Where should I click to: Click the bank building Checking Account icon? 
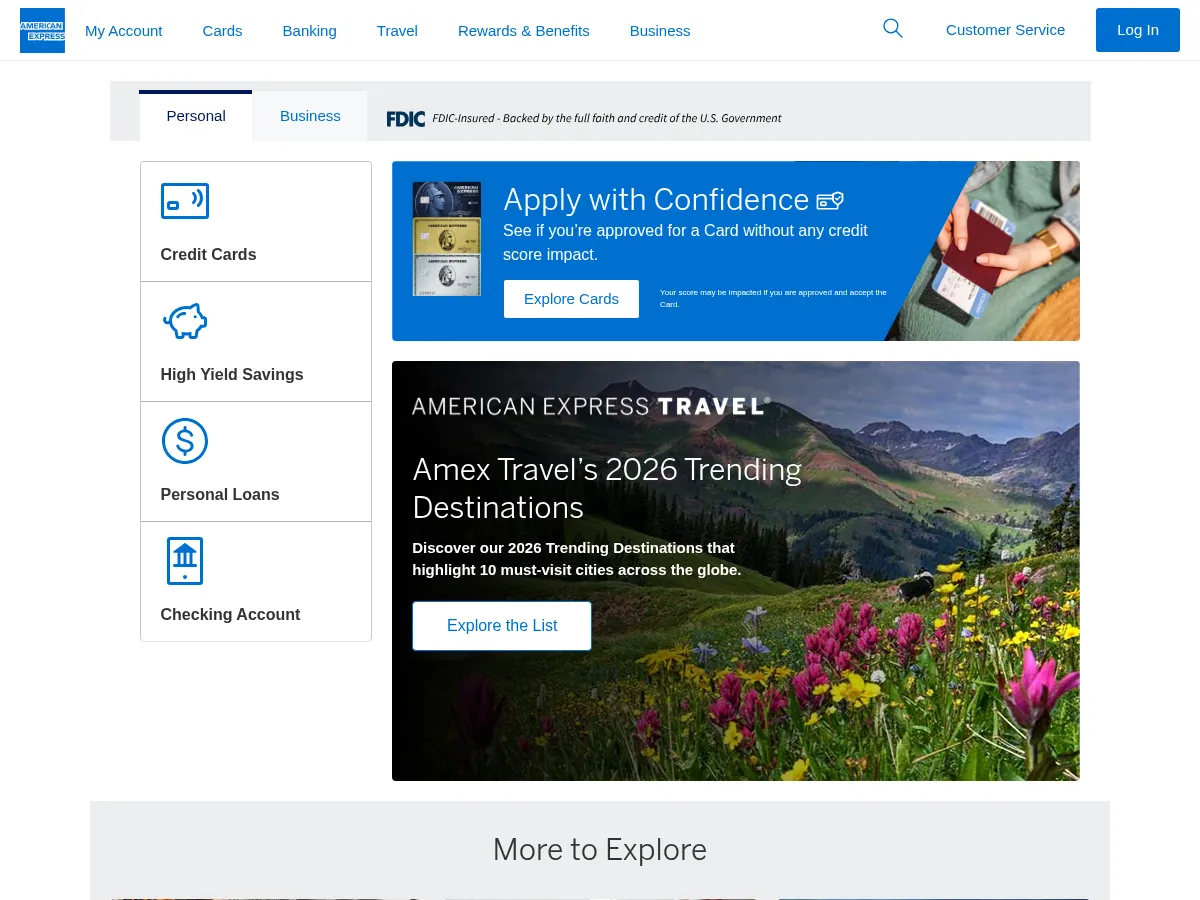(184, 561)
